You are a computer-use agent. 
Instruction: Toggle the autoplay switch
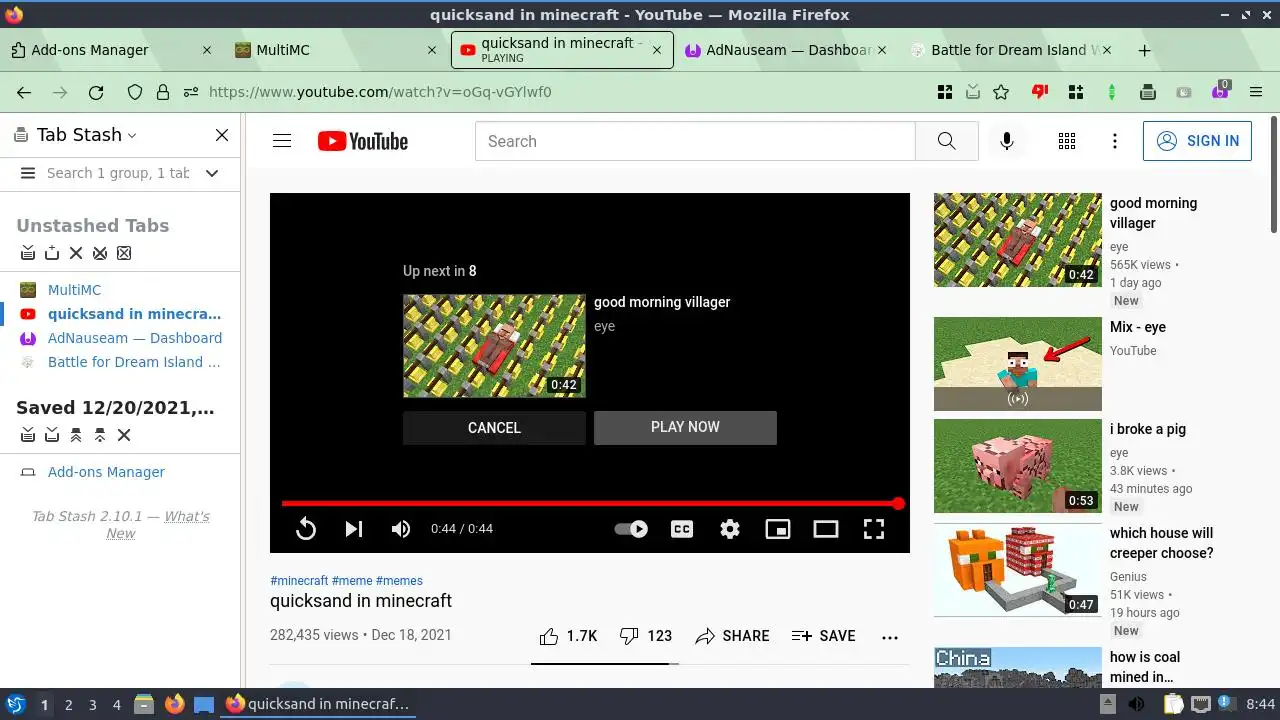tap(631, 529)
